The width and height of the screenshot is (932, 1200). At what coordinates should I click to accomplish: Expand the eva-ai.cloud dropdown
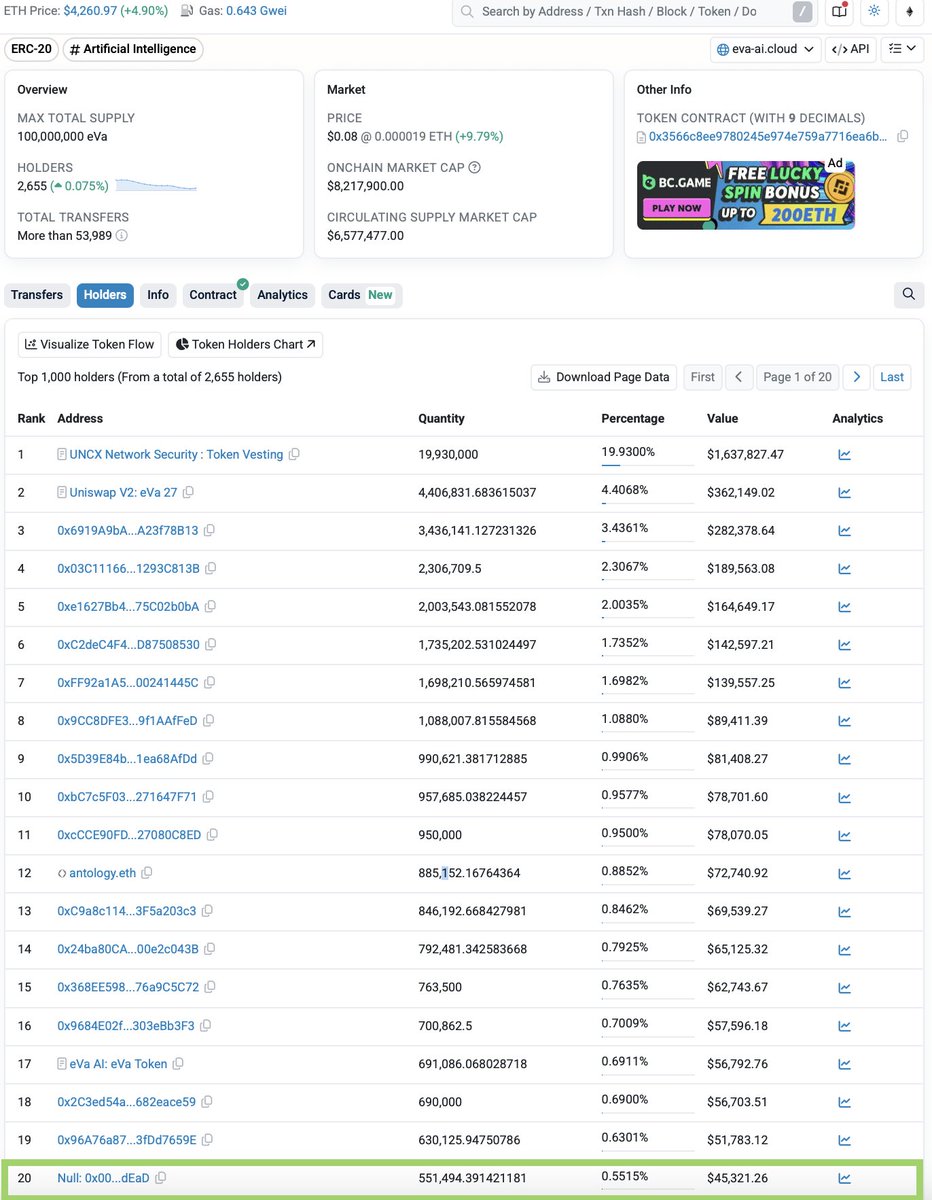coord(766,49)
